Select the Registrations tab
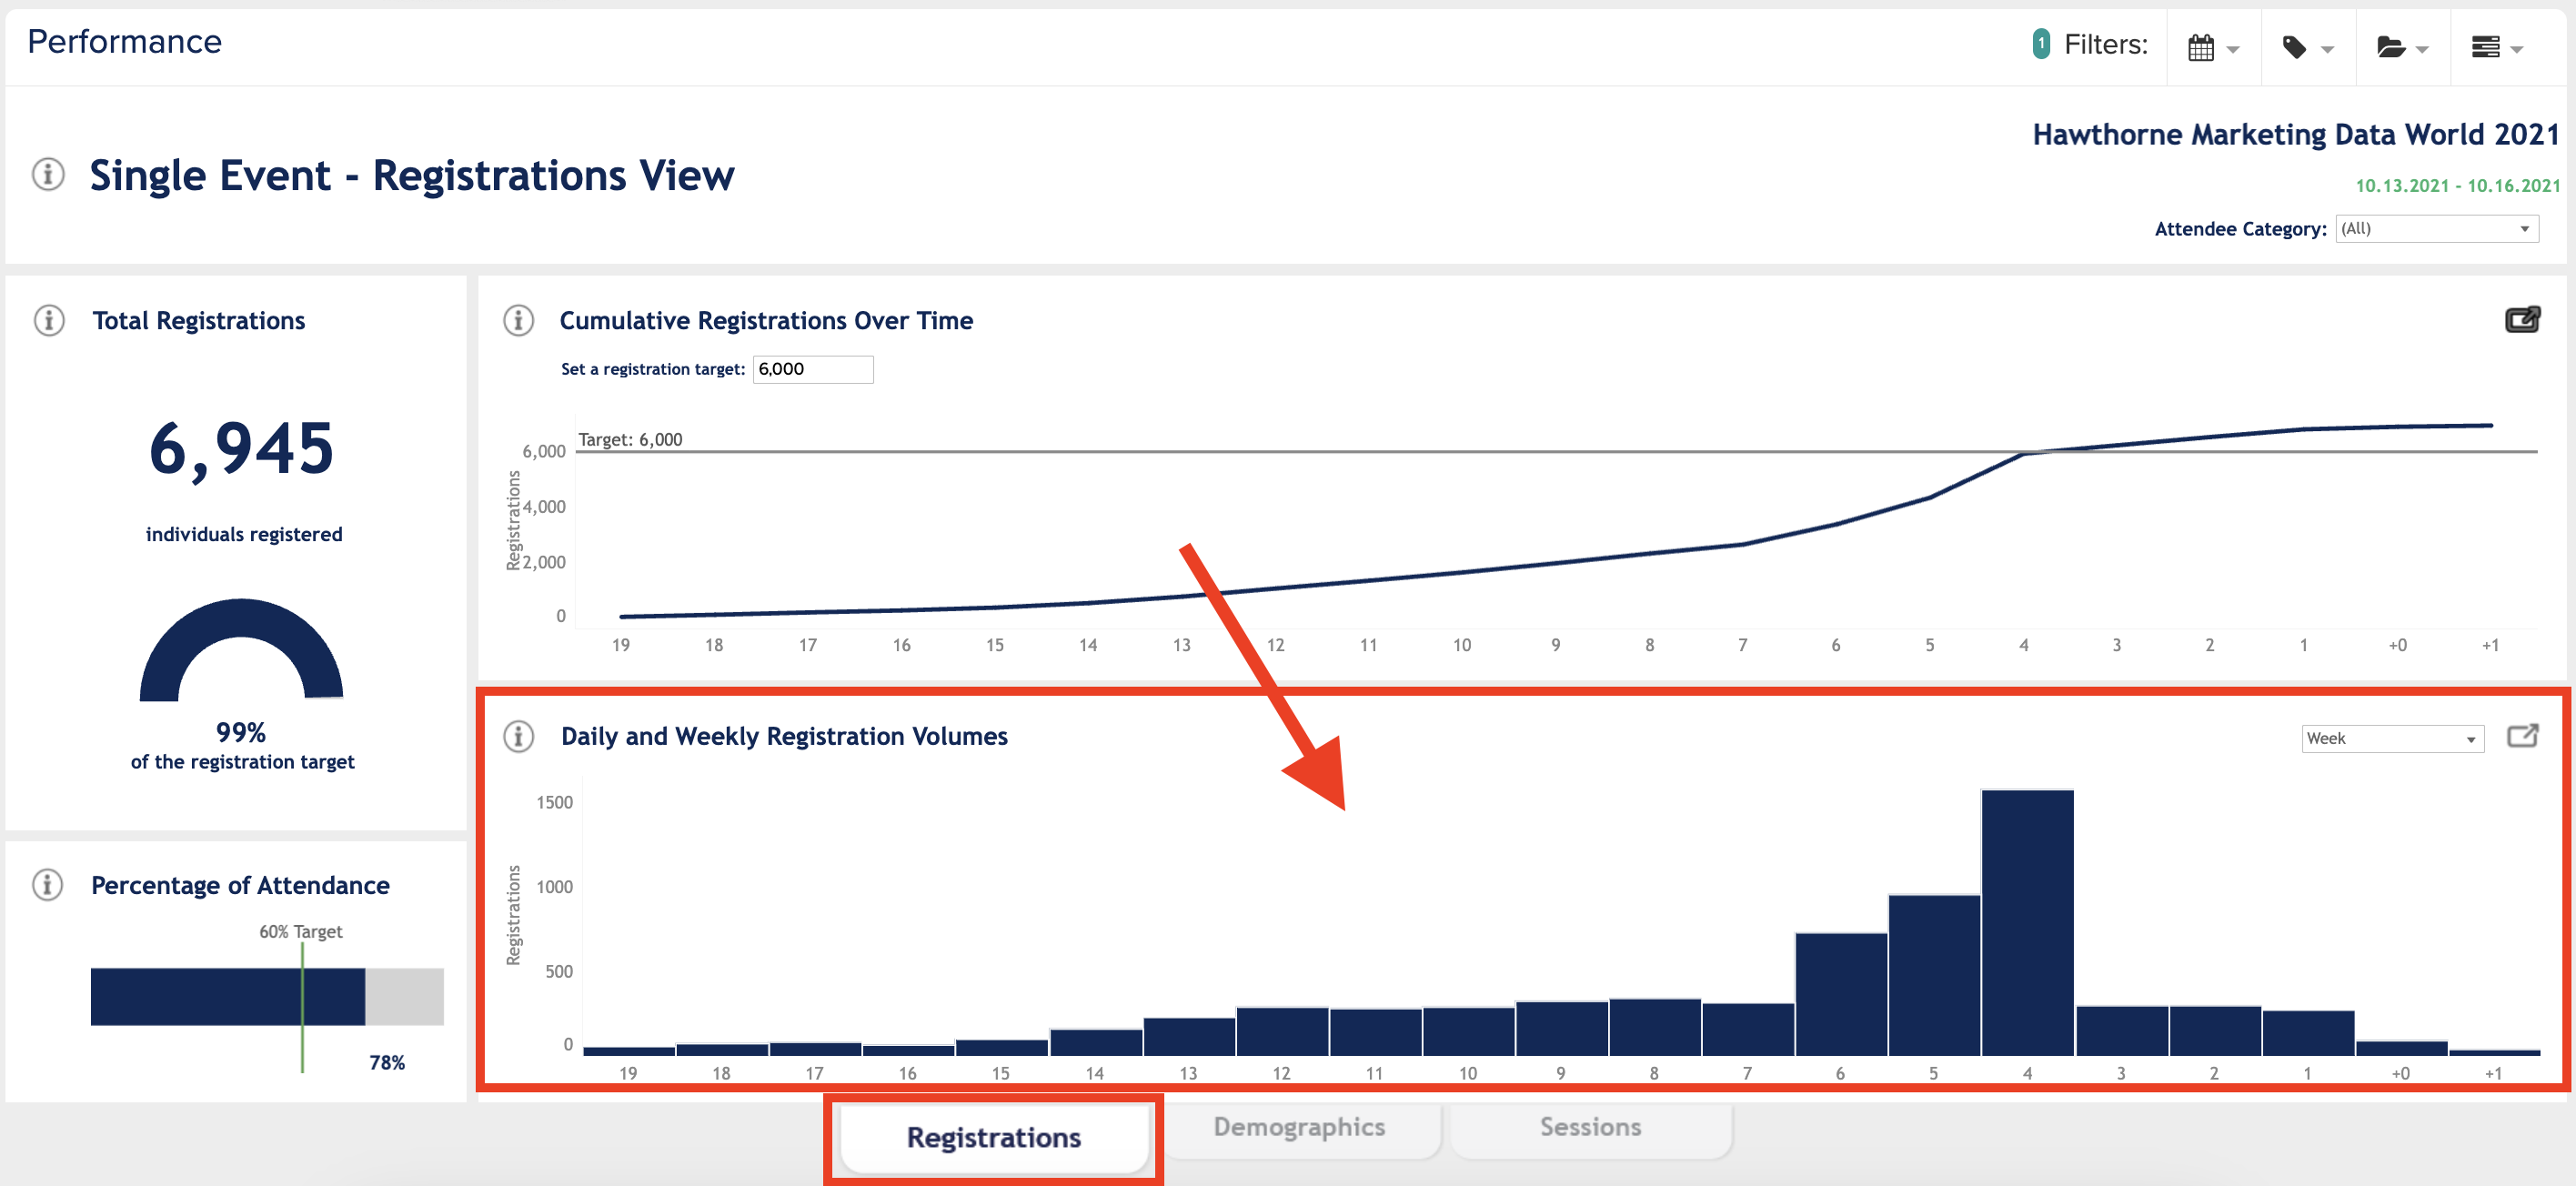 point(993,1137)
